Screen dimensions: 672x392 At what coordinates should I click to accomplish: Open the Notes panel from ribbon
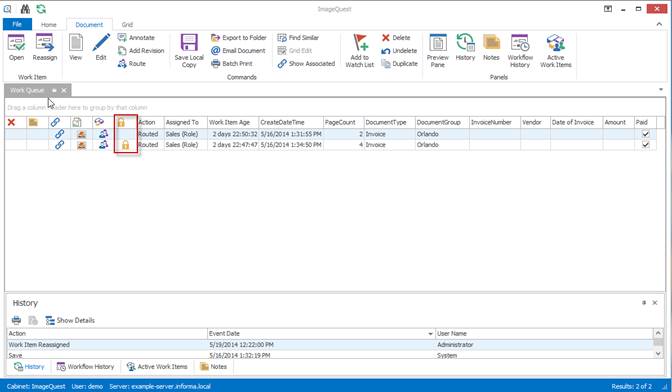[491, 48]
